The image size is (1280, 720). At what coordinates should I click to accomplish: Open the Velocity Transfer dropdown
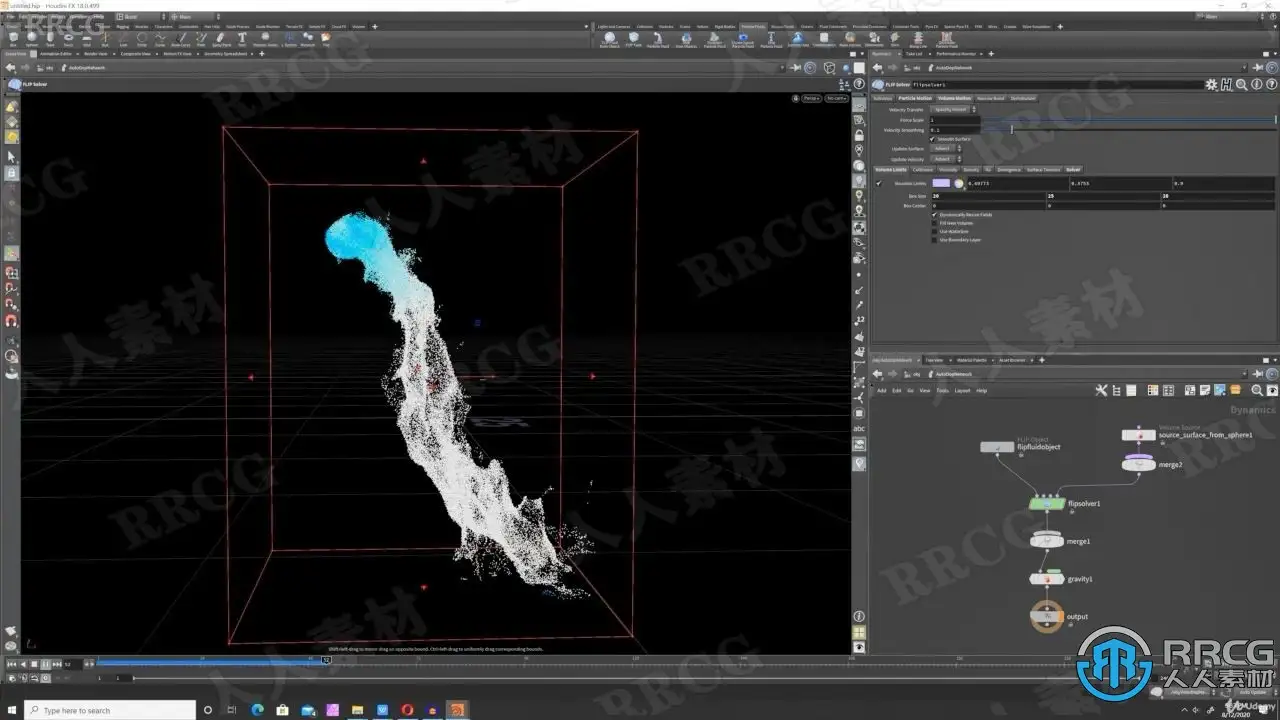(954, 110)
